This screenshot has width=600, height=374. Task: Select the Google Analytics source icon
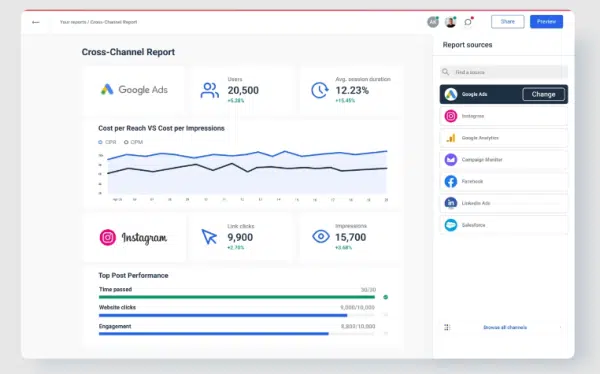(451, 138)
